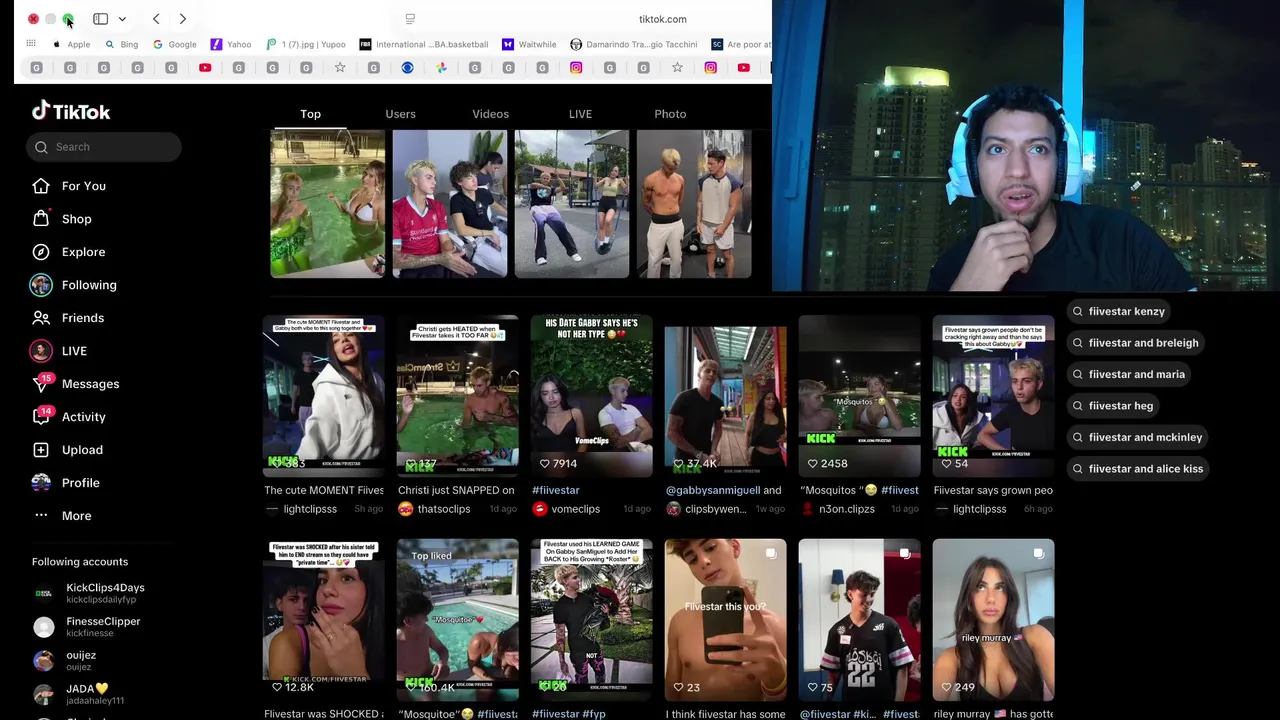Open the International BA.basketball bookmark
This screenshot has width=1280, height=720.
[424, 44]
